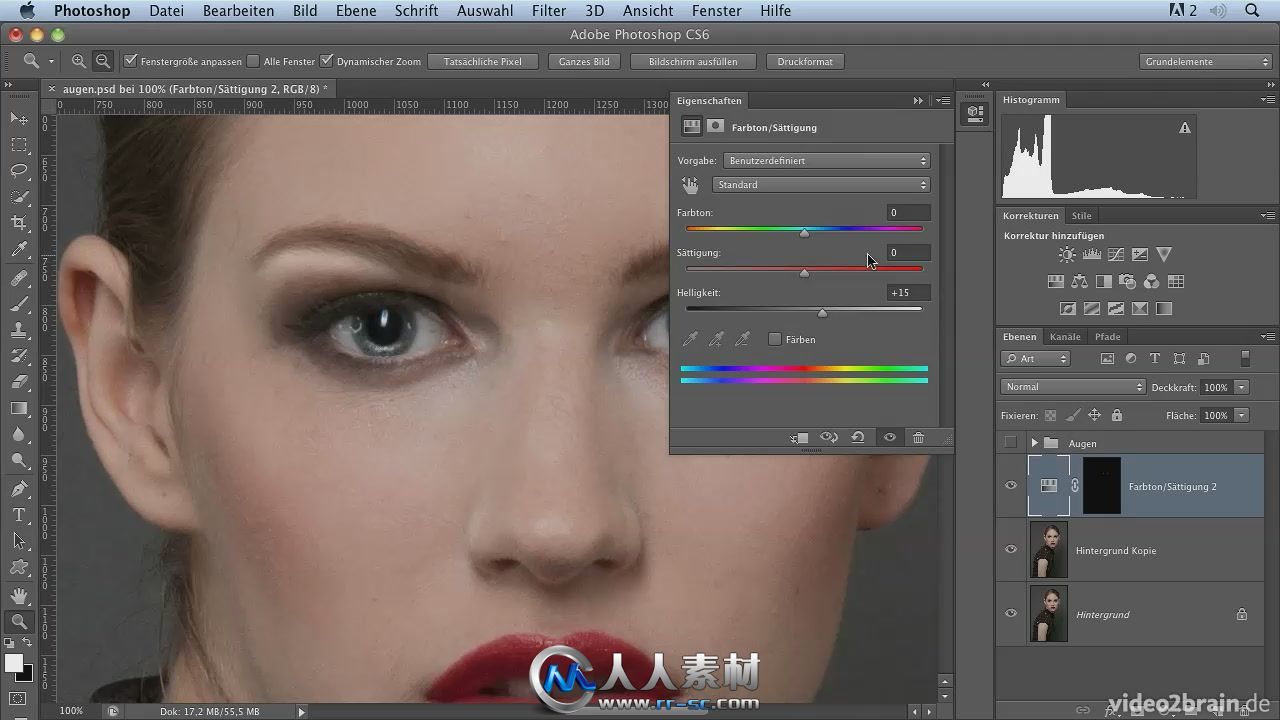Toggle Dynamischer Zoom checkbox
Image resolution: width=1280 pixels, height=720 pixels.
pos(327,61)
